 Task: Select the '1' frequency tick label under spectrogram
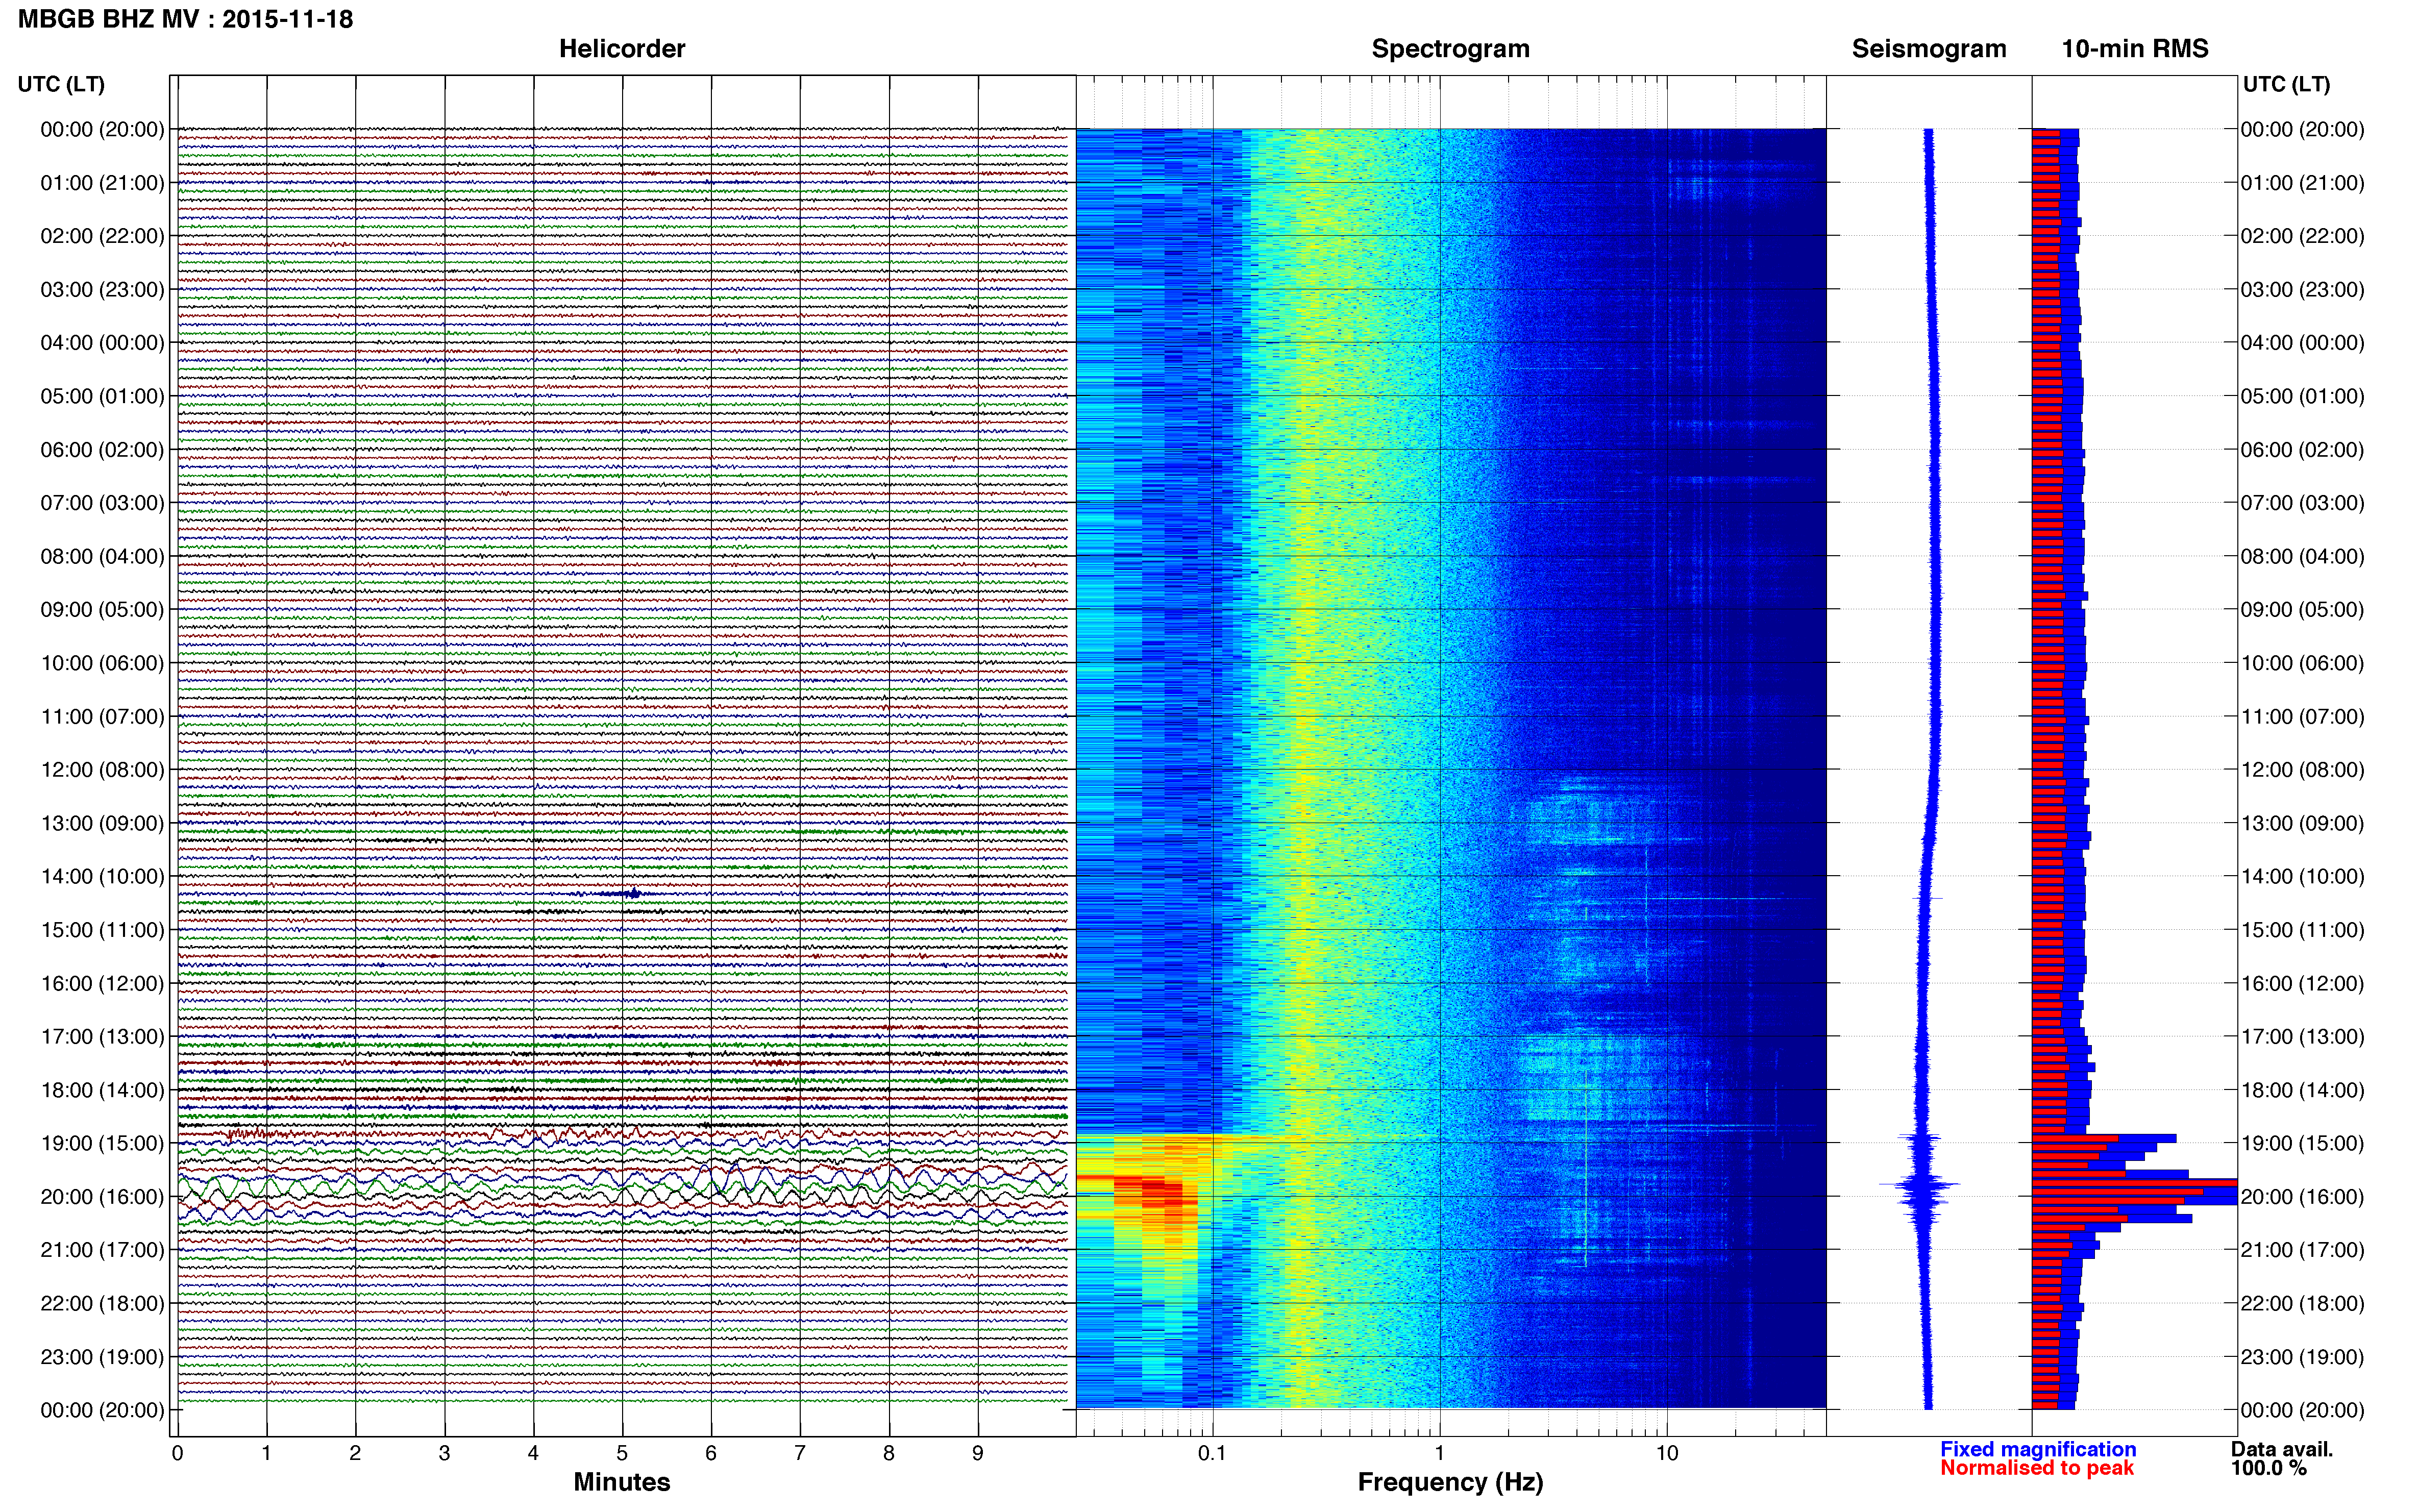pyautogui.click(x=1439, y=1453)
